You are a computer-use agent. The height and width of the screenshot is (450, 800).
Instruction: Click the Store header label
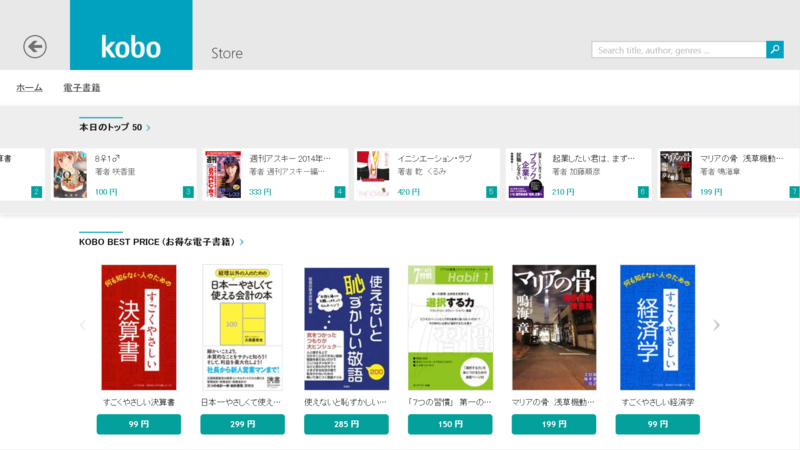227,53
